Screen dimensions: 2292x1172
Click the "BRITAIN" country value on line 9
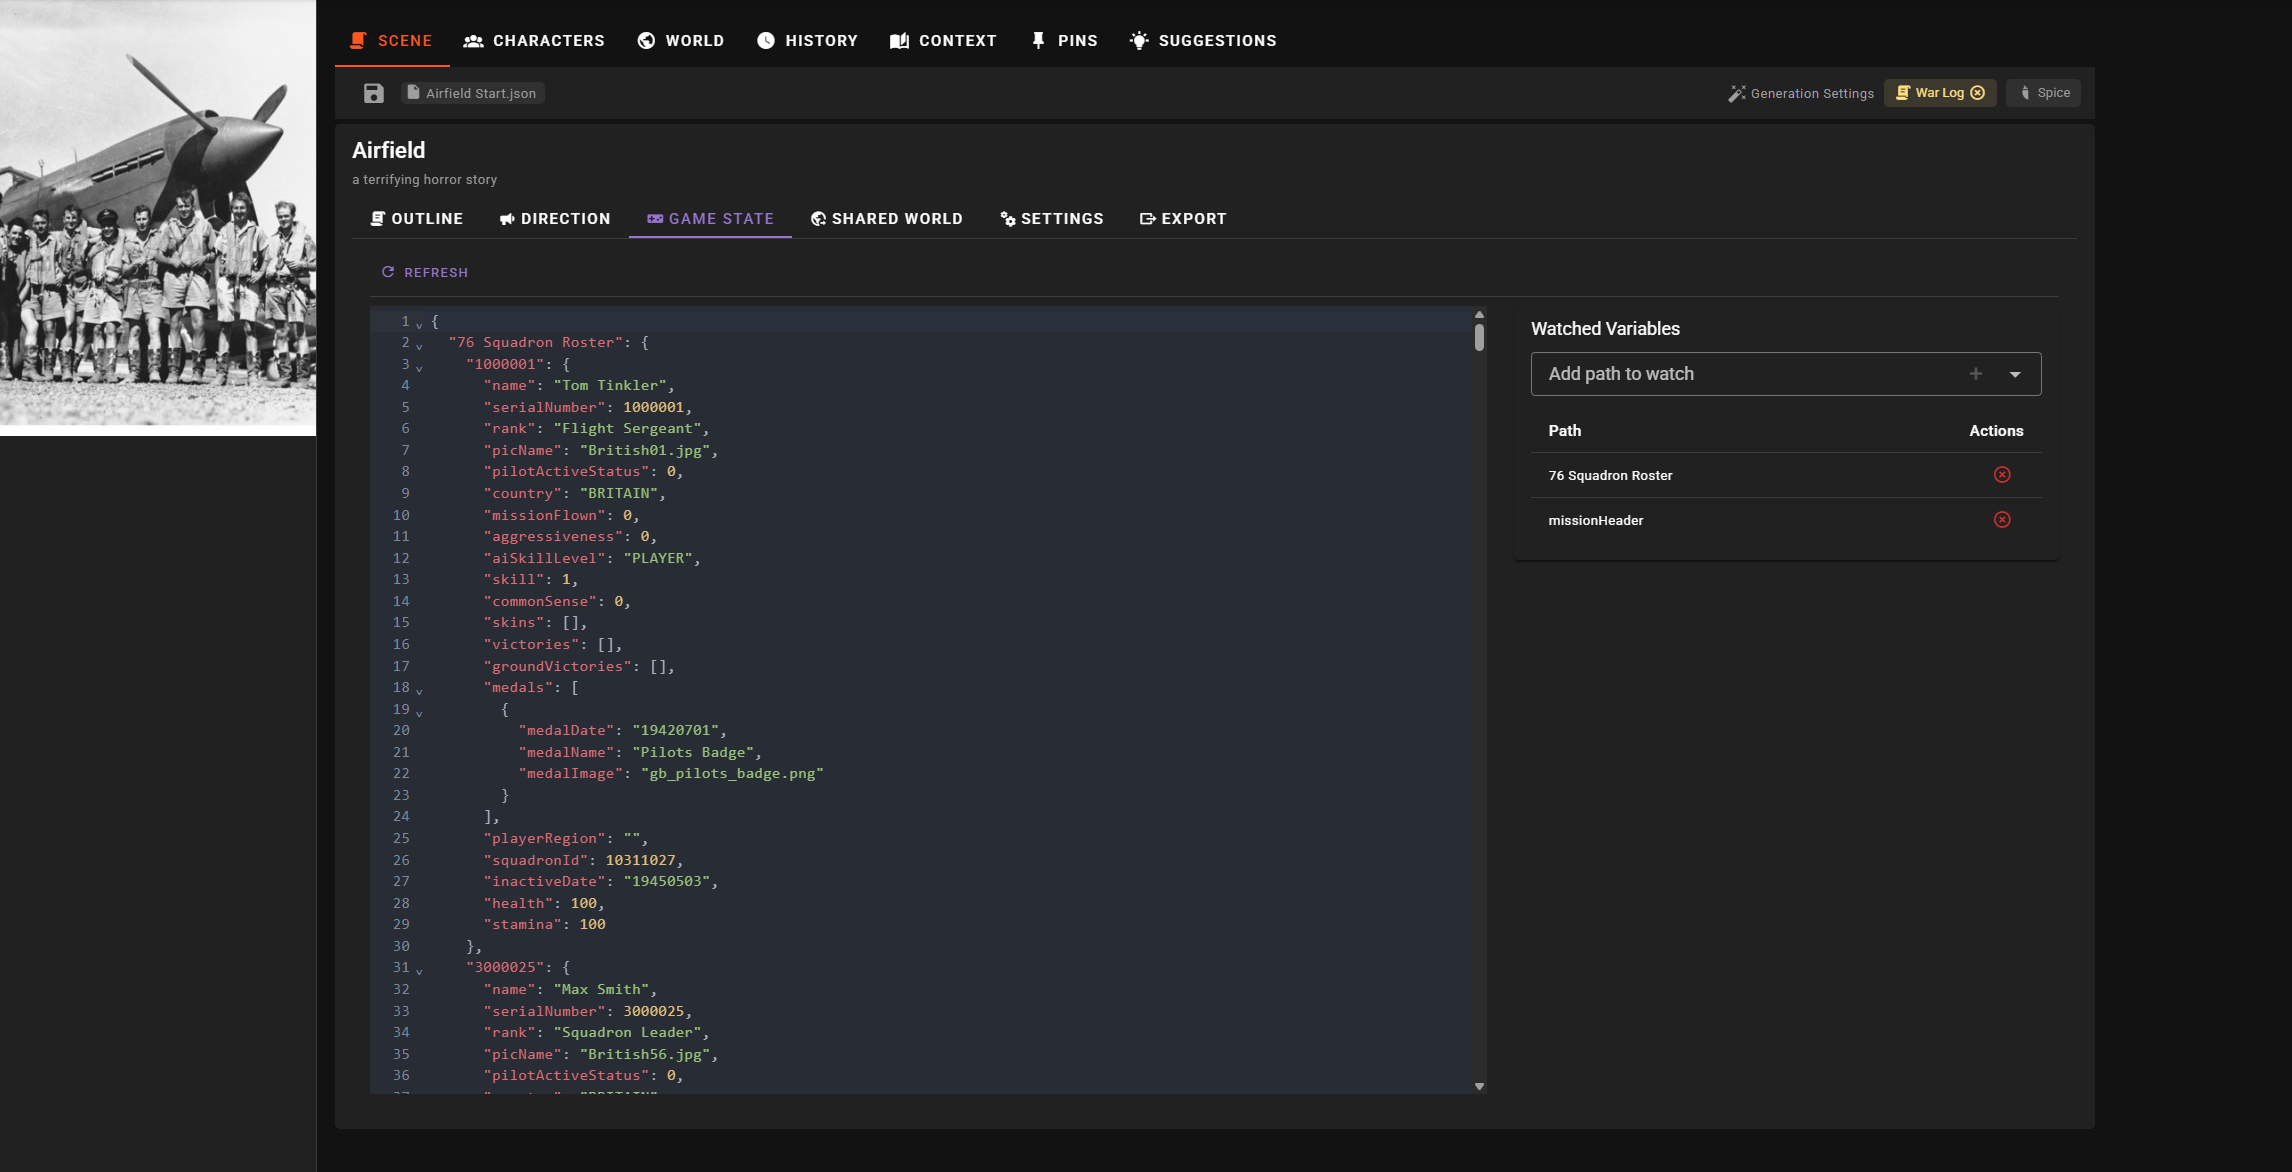click(x=619, y=493)
